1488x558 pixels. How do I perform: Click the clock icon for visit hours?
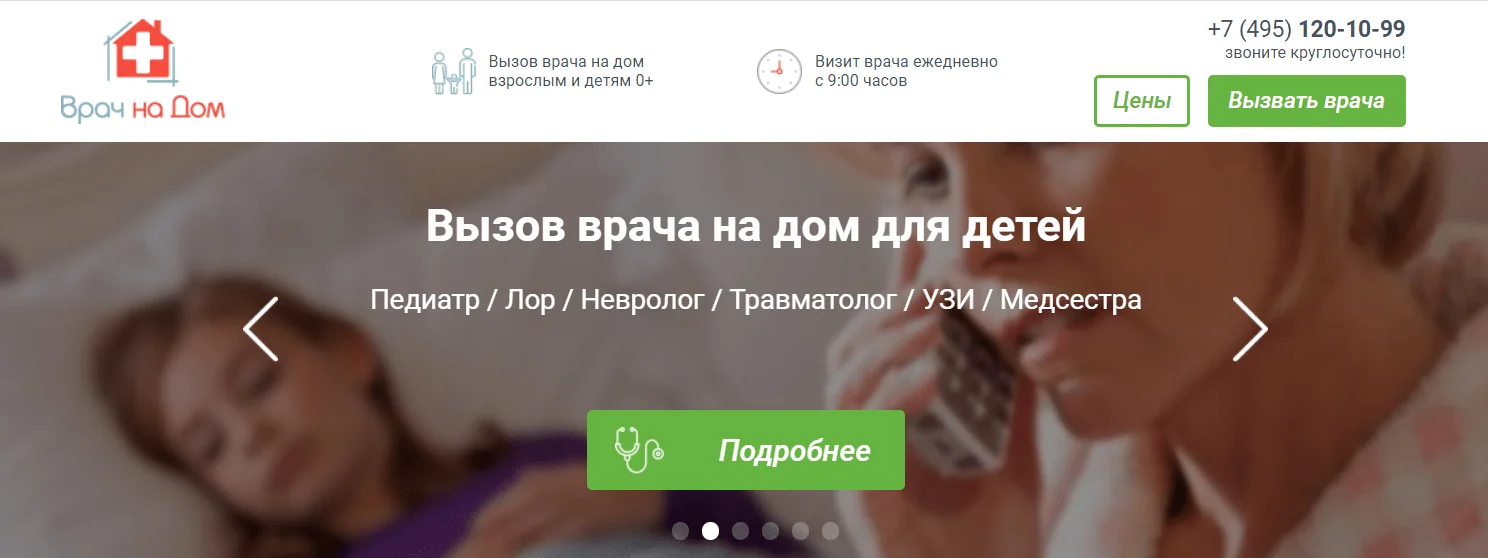coord(779,71)
